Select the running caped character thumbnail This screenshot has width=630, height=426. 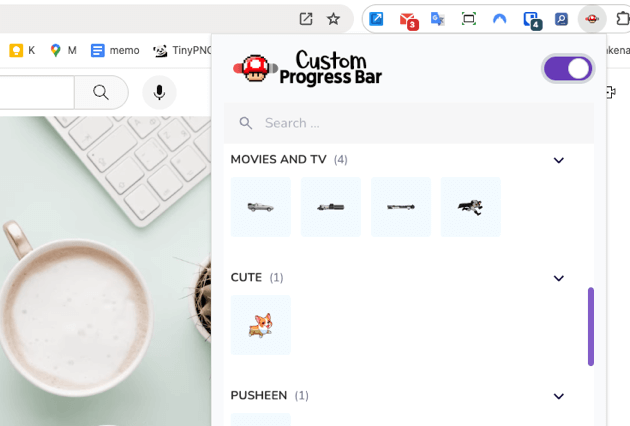[470, 207]
